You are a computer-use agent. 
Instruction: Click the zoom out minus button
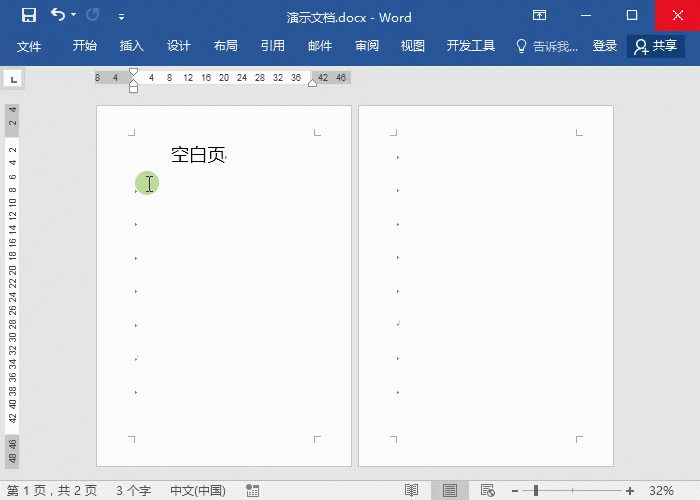515,491
